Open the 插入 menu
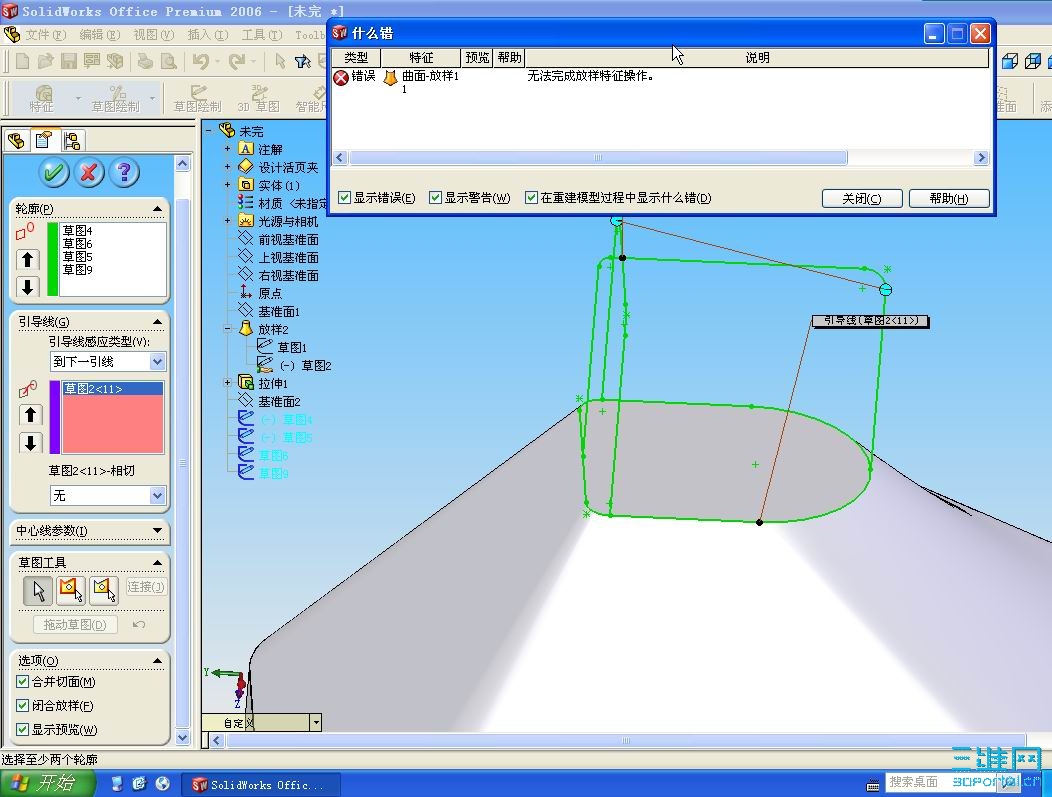 pyautogui.click(x=208, y=34)
